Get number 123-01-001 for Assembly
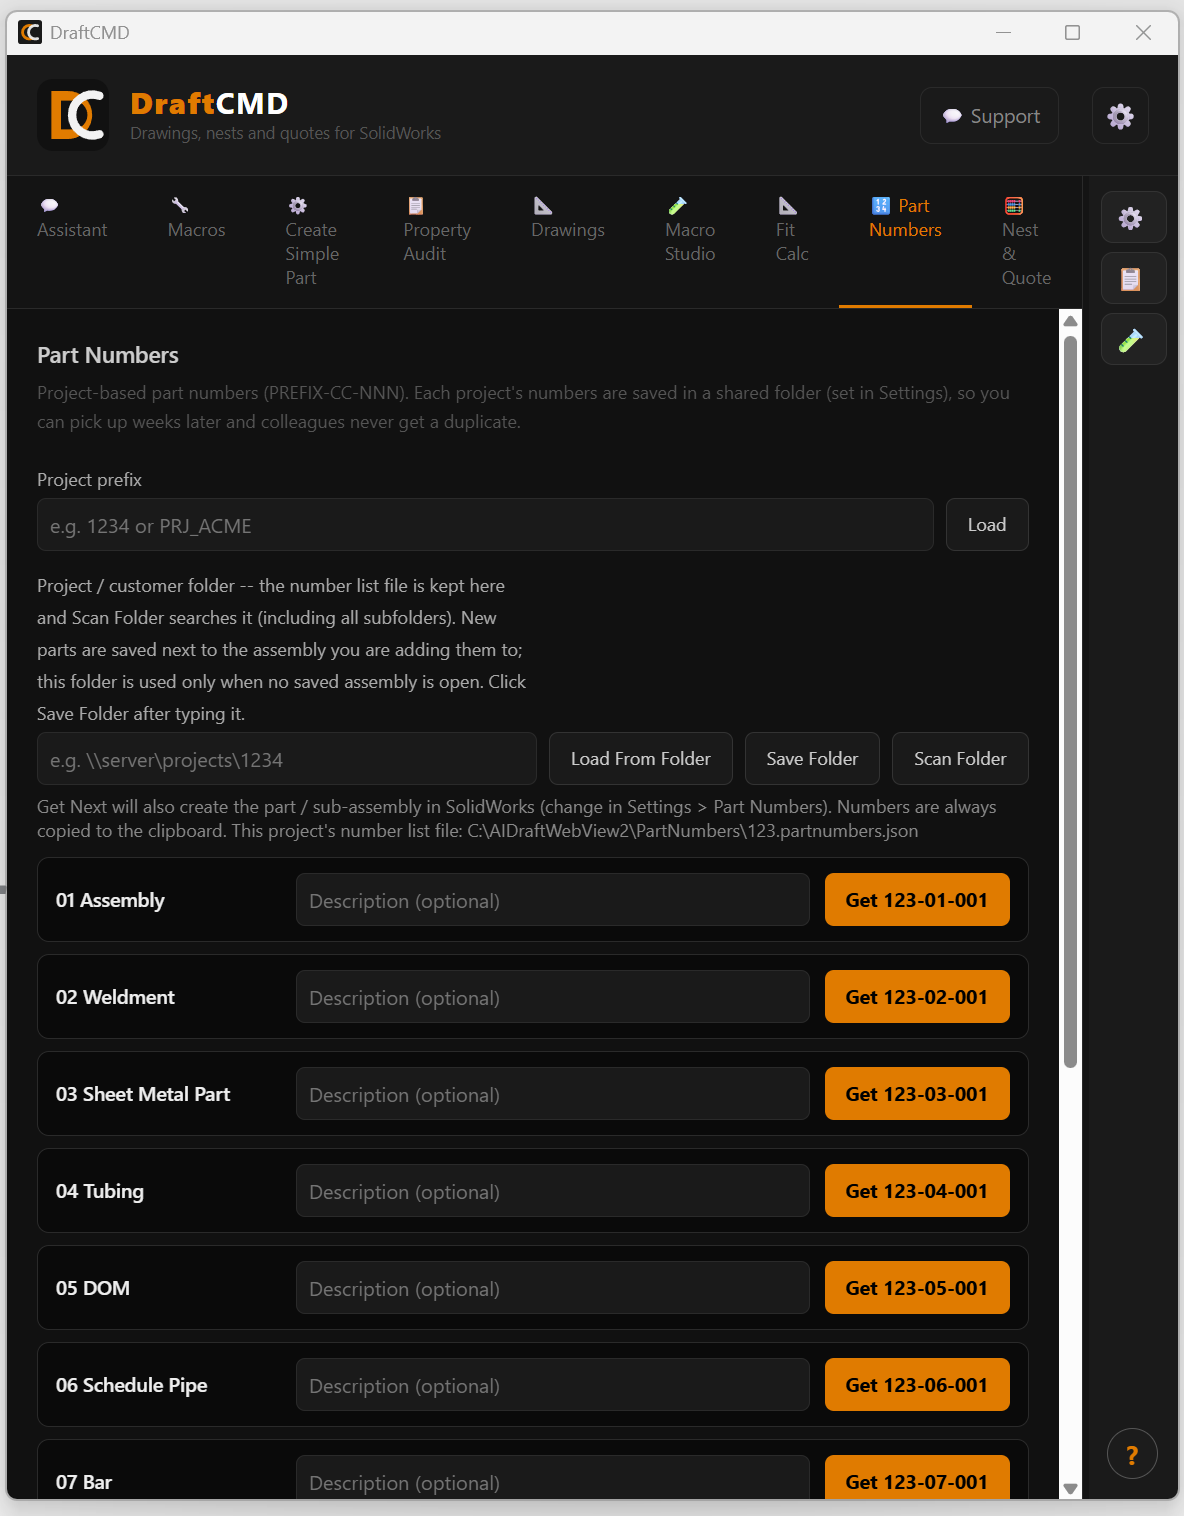 pos(917,900)
